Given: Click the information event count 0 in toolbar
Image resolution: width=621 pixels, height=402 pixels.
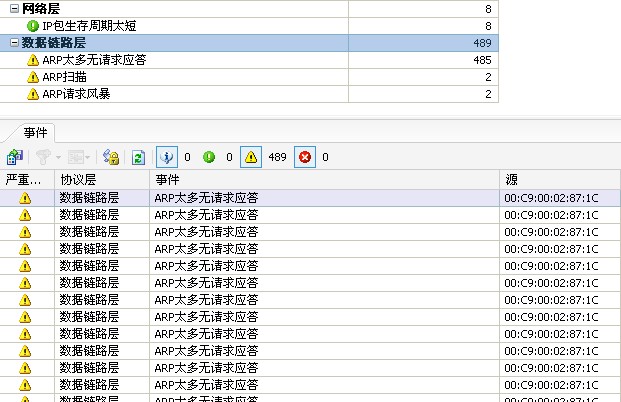Looking at the screenshot, I should tap(187, 157).
